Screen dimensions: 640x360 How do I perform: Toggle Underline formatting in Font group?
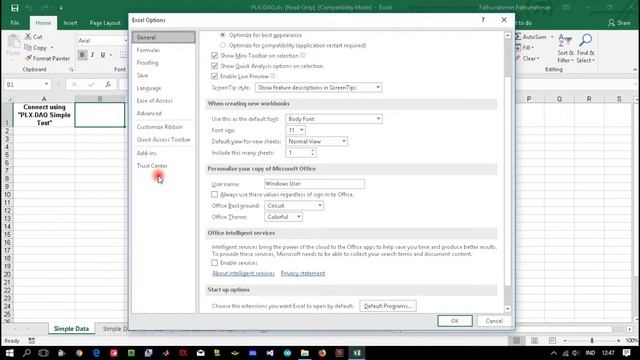[x=102, y=55]
